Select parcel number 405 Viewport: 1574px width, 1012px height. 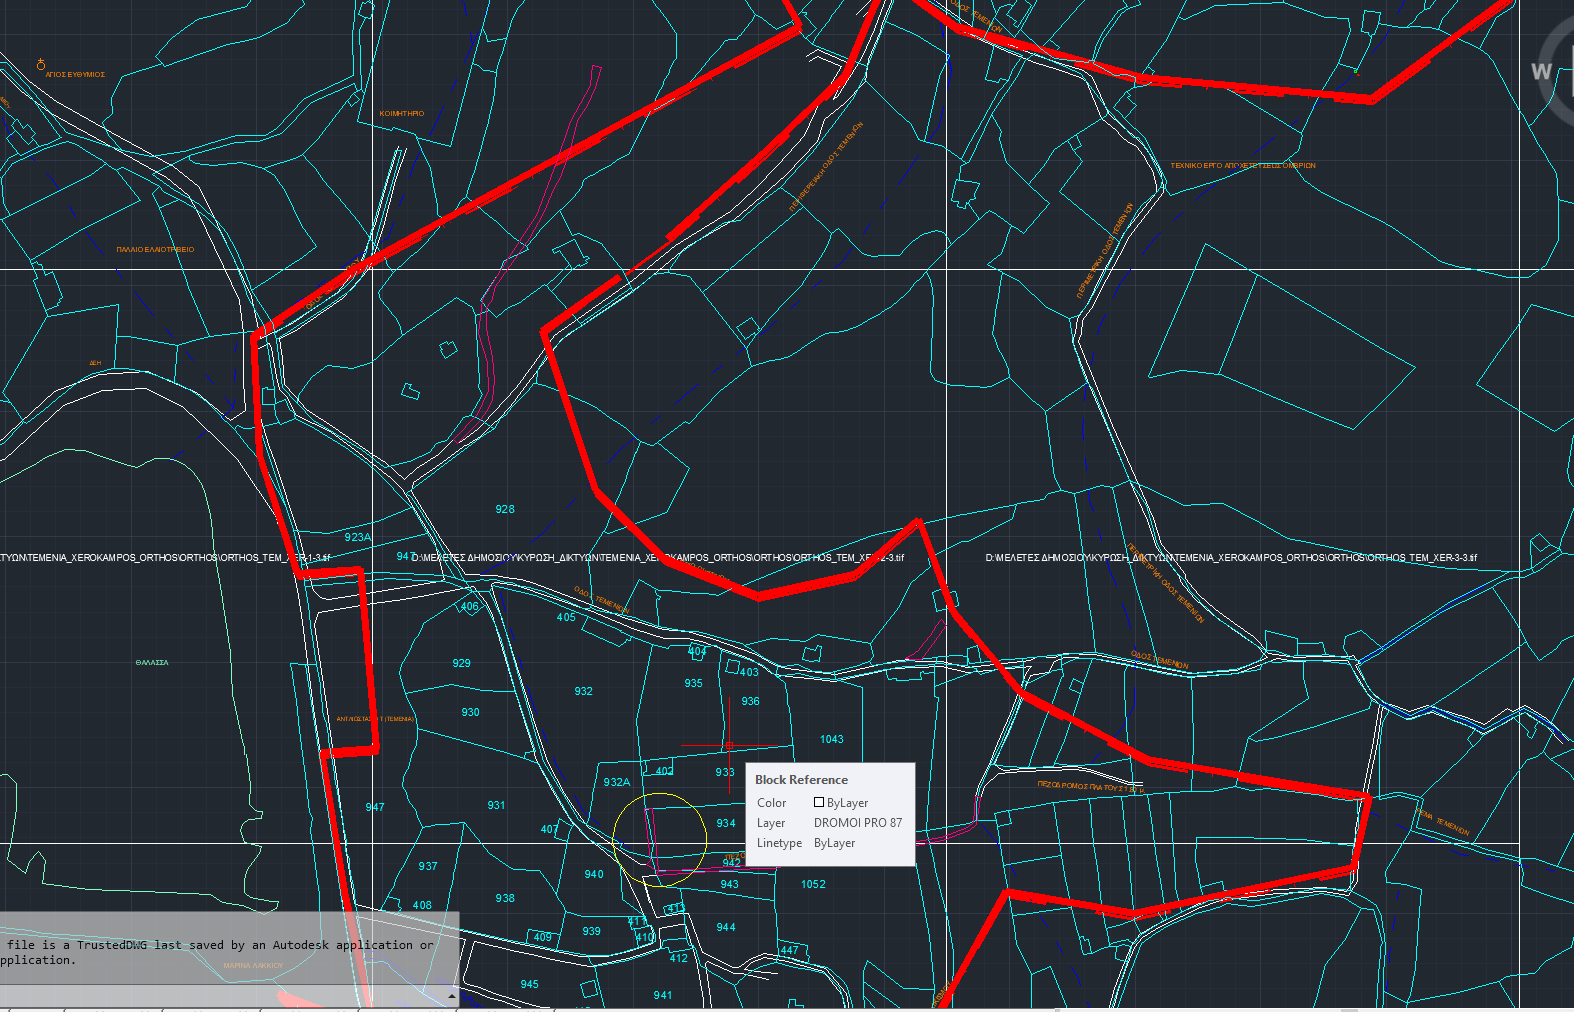(566, 617)
